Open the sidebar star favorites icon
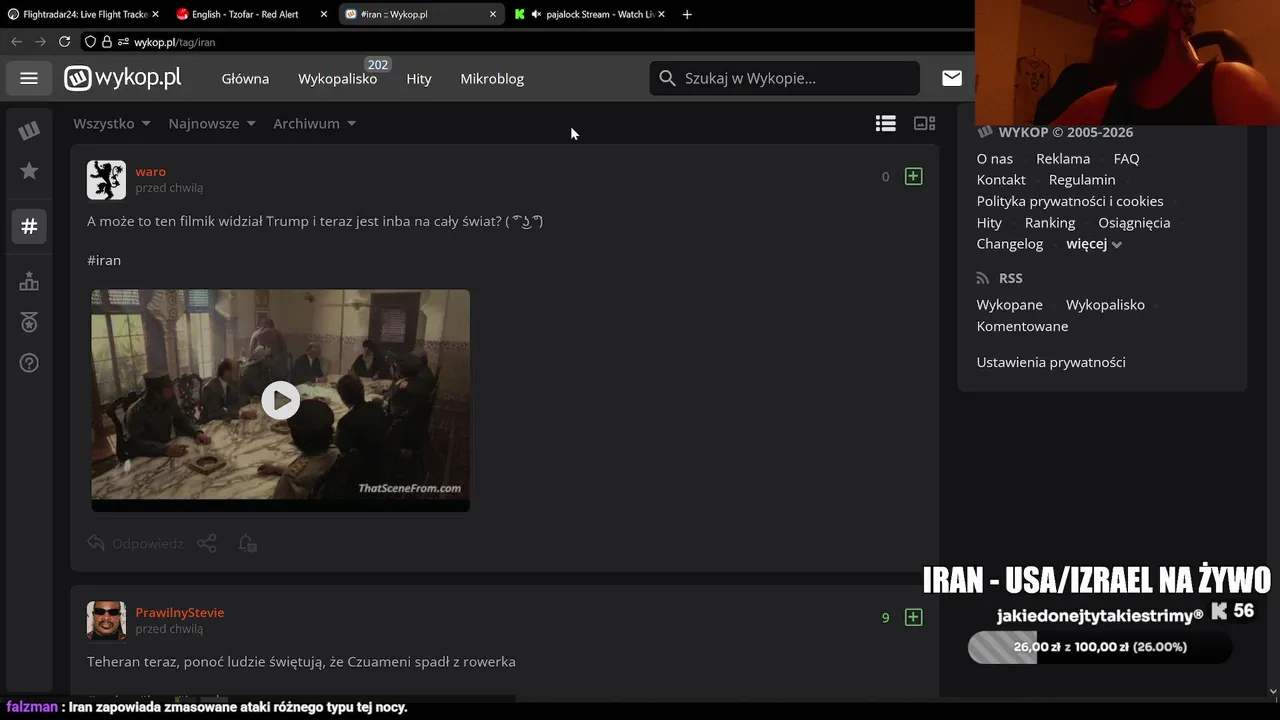The image size is (1280, 720). (x=29, y=171)
